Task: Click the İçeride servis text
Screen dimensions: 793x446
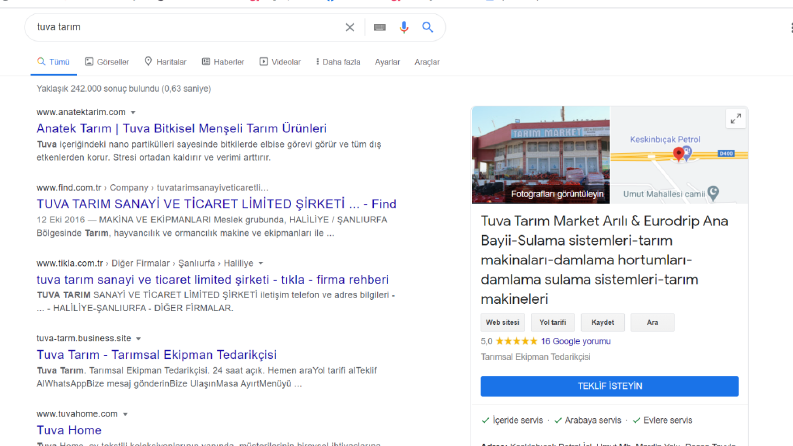Action: 518,421
